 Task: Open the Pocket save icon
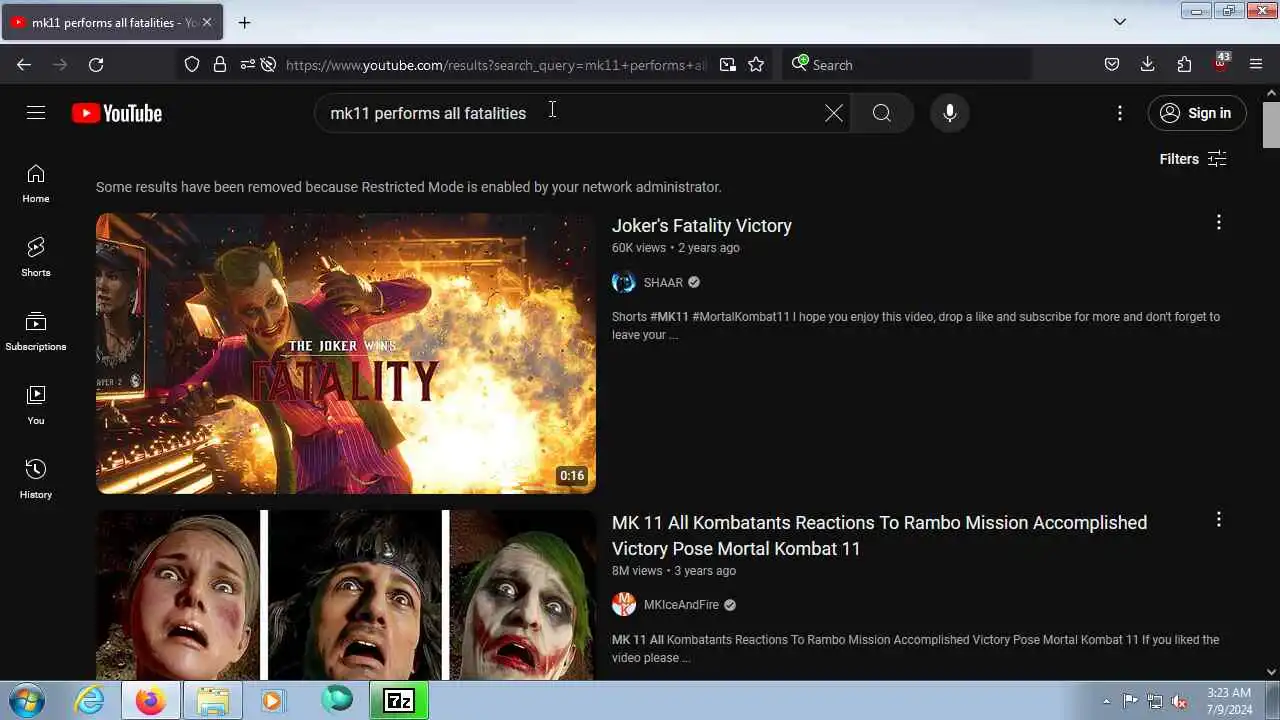click(1112, 65)
